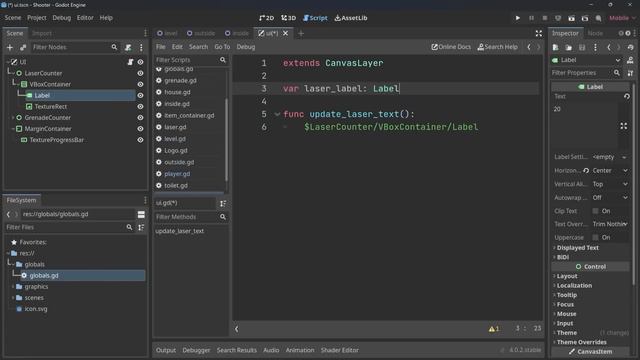Hide the MarginContainer node
Image resolution: width=640 pixels, height=360 pixels.
(140, 129)
